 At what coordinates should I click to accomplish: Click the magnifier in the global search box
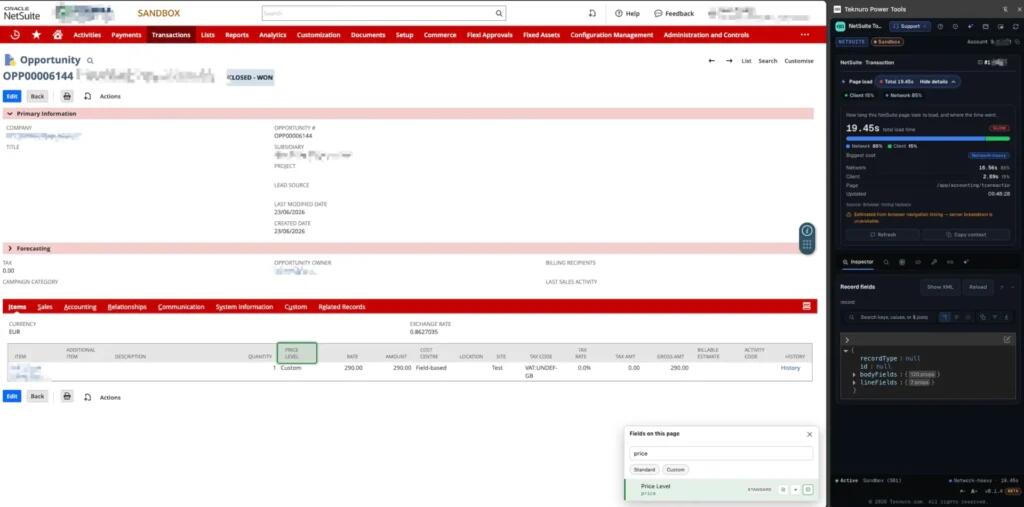click(x=499, y=13)
